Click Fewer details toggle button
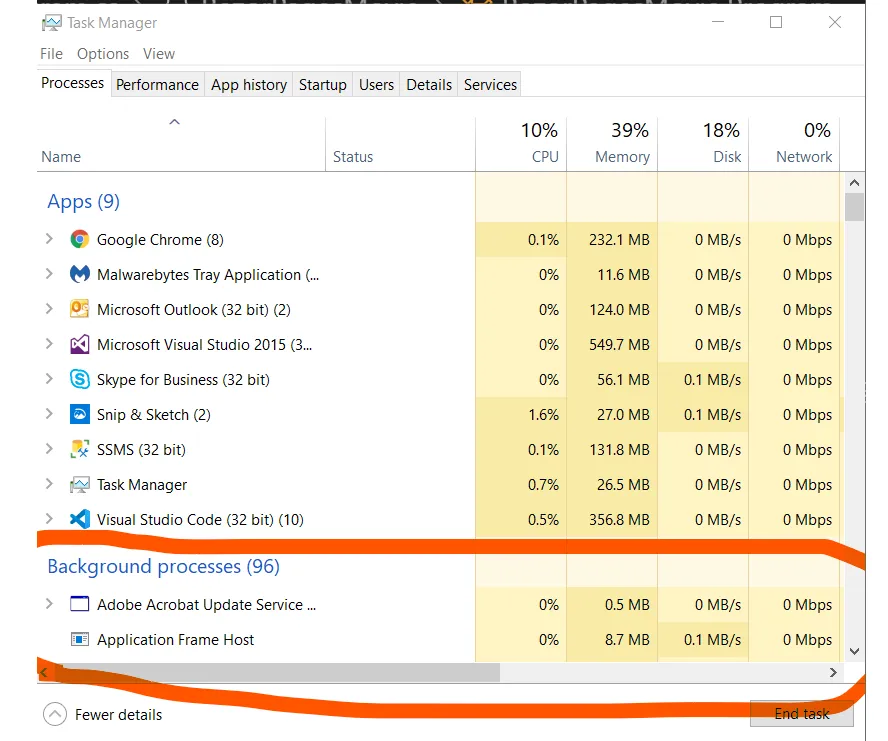Screen dimensions: 888x741 [x=103, y=714]
